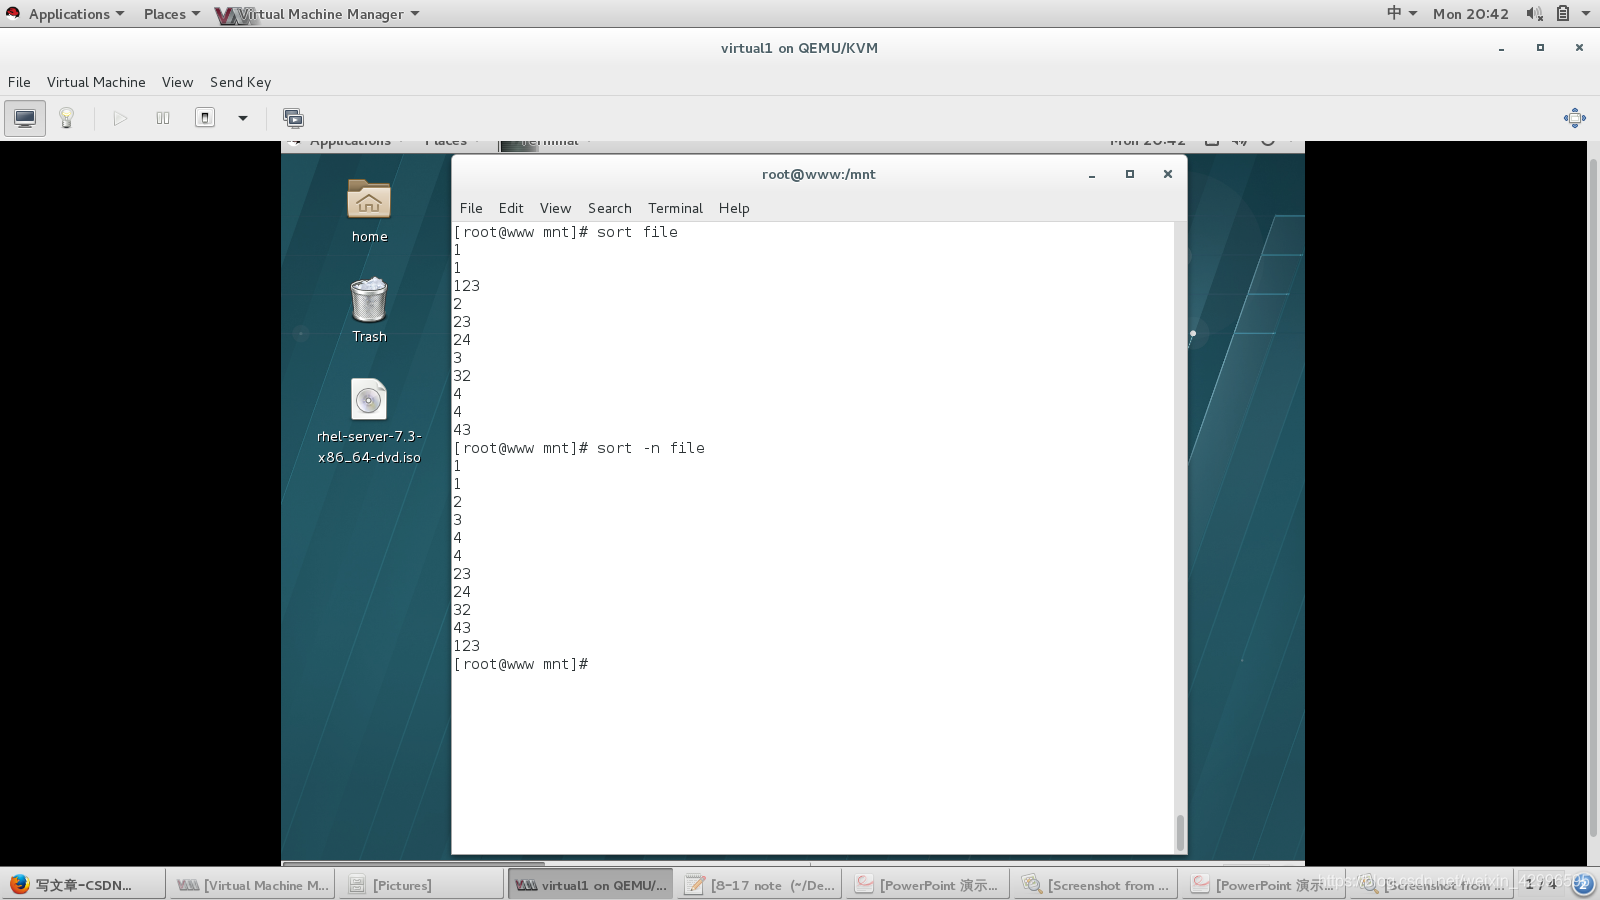Switch to Virtual Machine Manager taskbar item

253,885
